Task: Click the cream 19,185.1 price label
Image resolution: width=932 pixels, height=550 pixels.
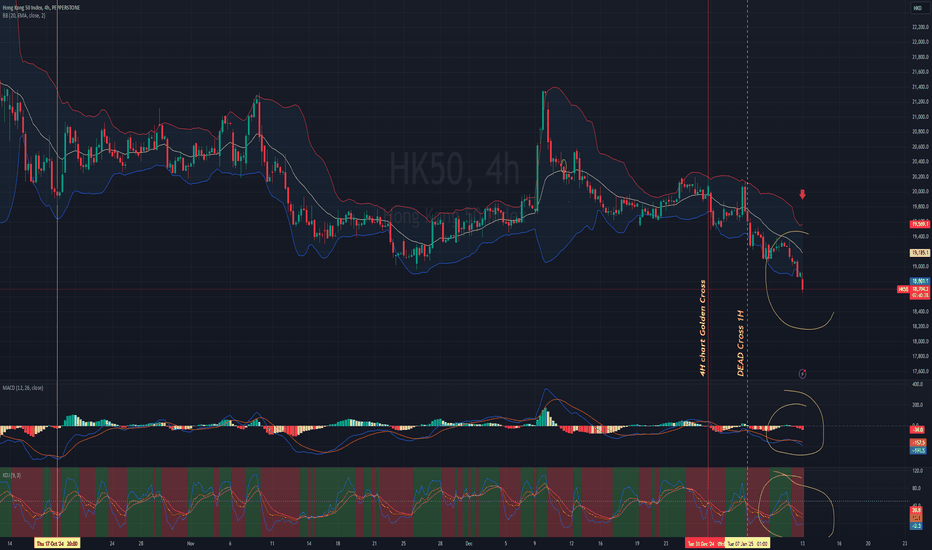Action: click(x=920, y=253)
